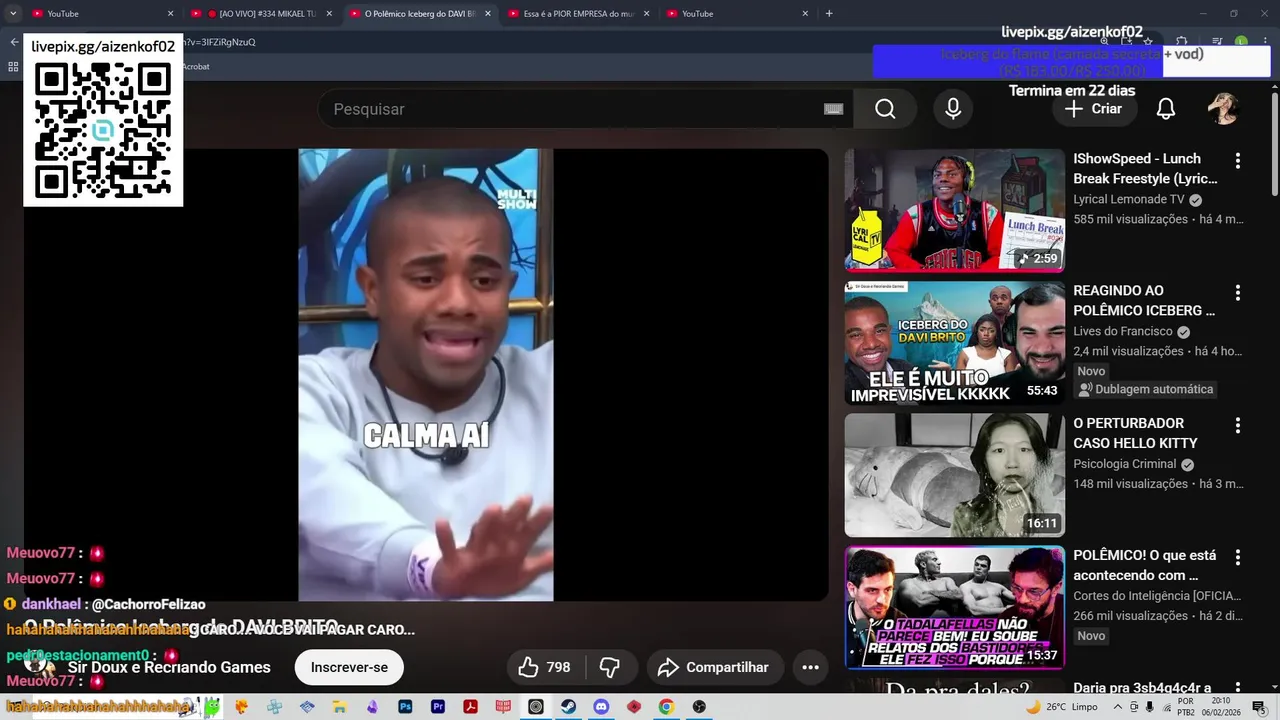Close the O Polêmico Iceberg do DAVI tab
Viewport: 1280px width, 720px height.
point(488,14)
